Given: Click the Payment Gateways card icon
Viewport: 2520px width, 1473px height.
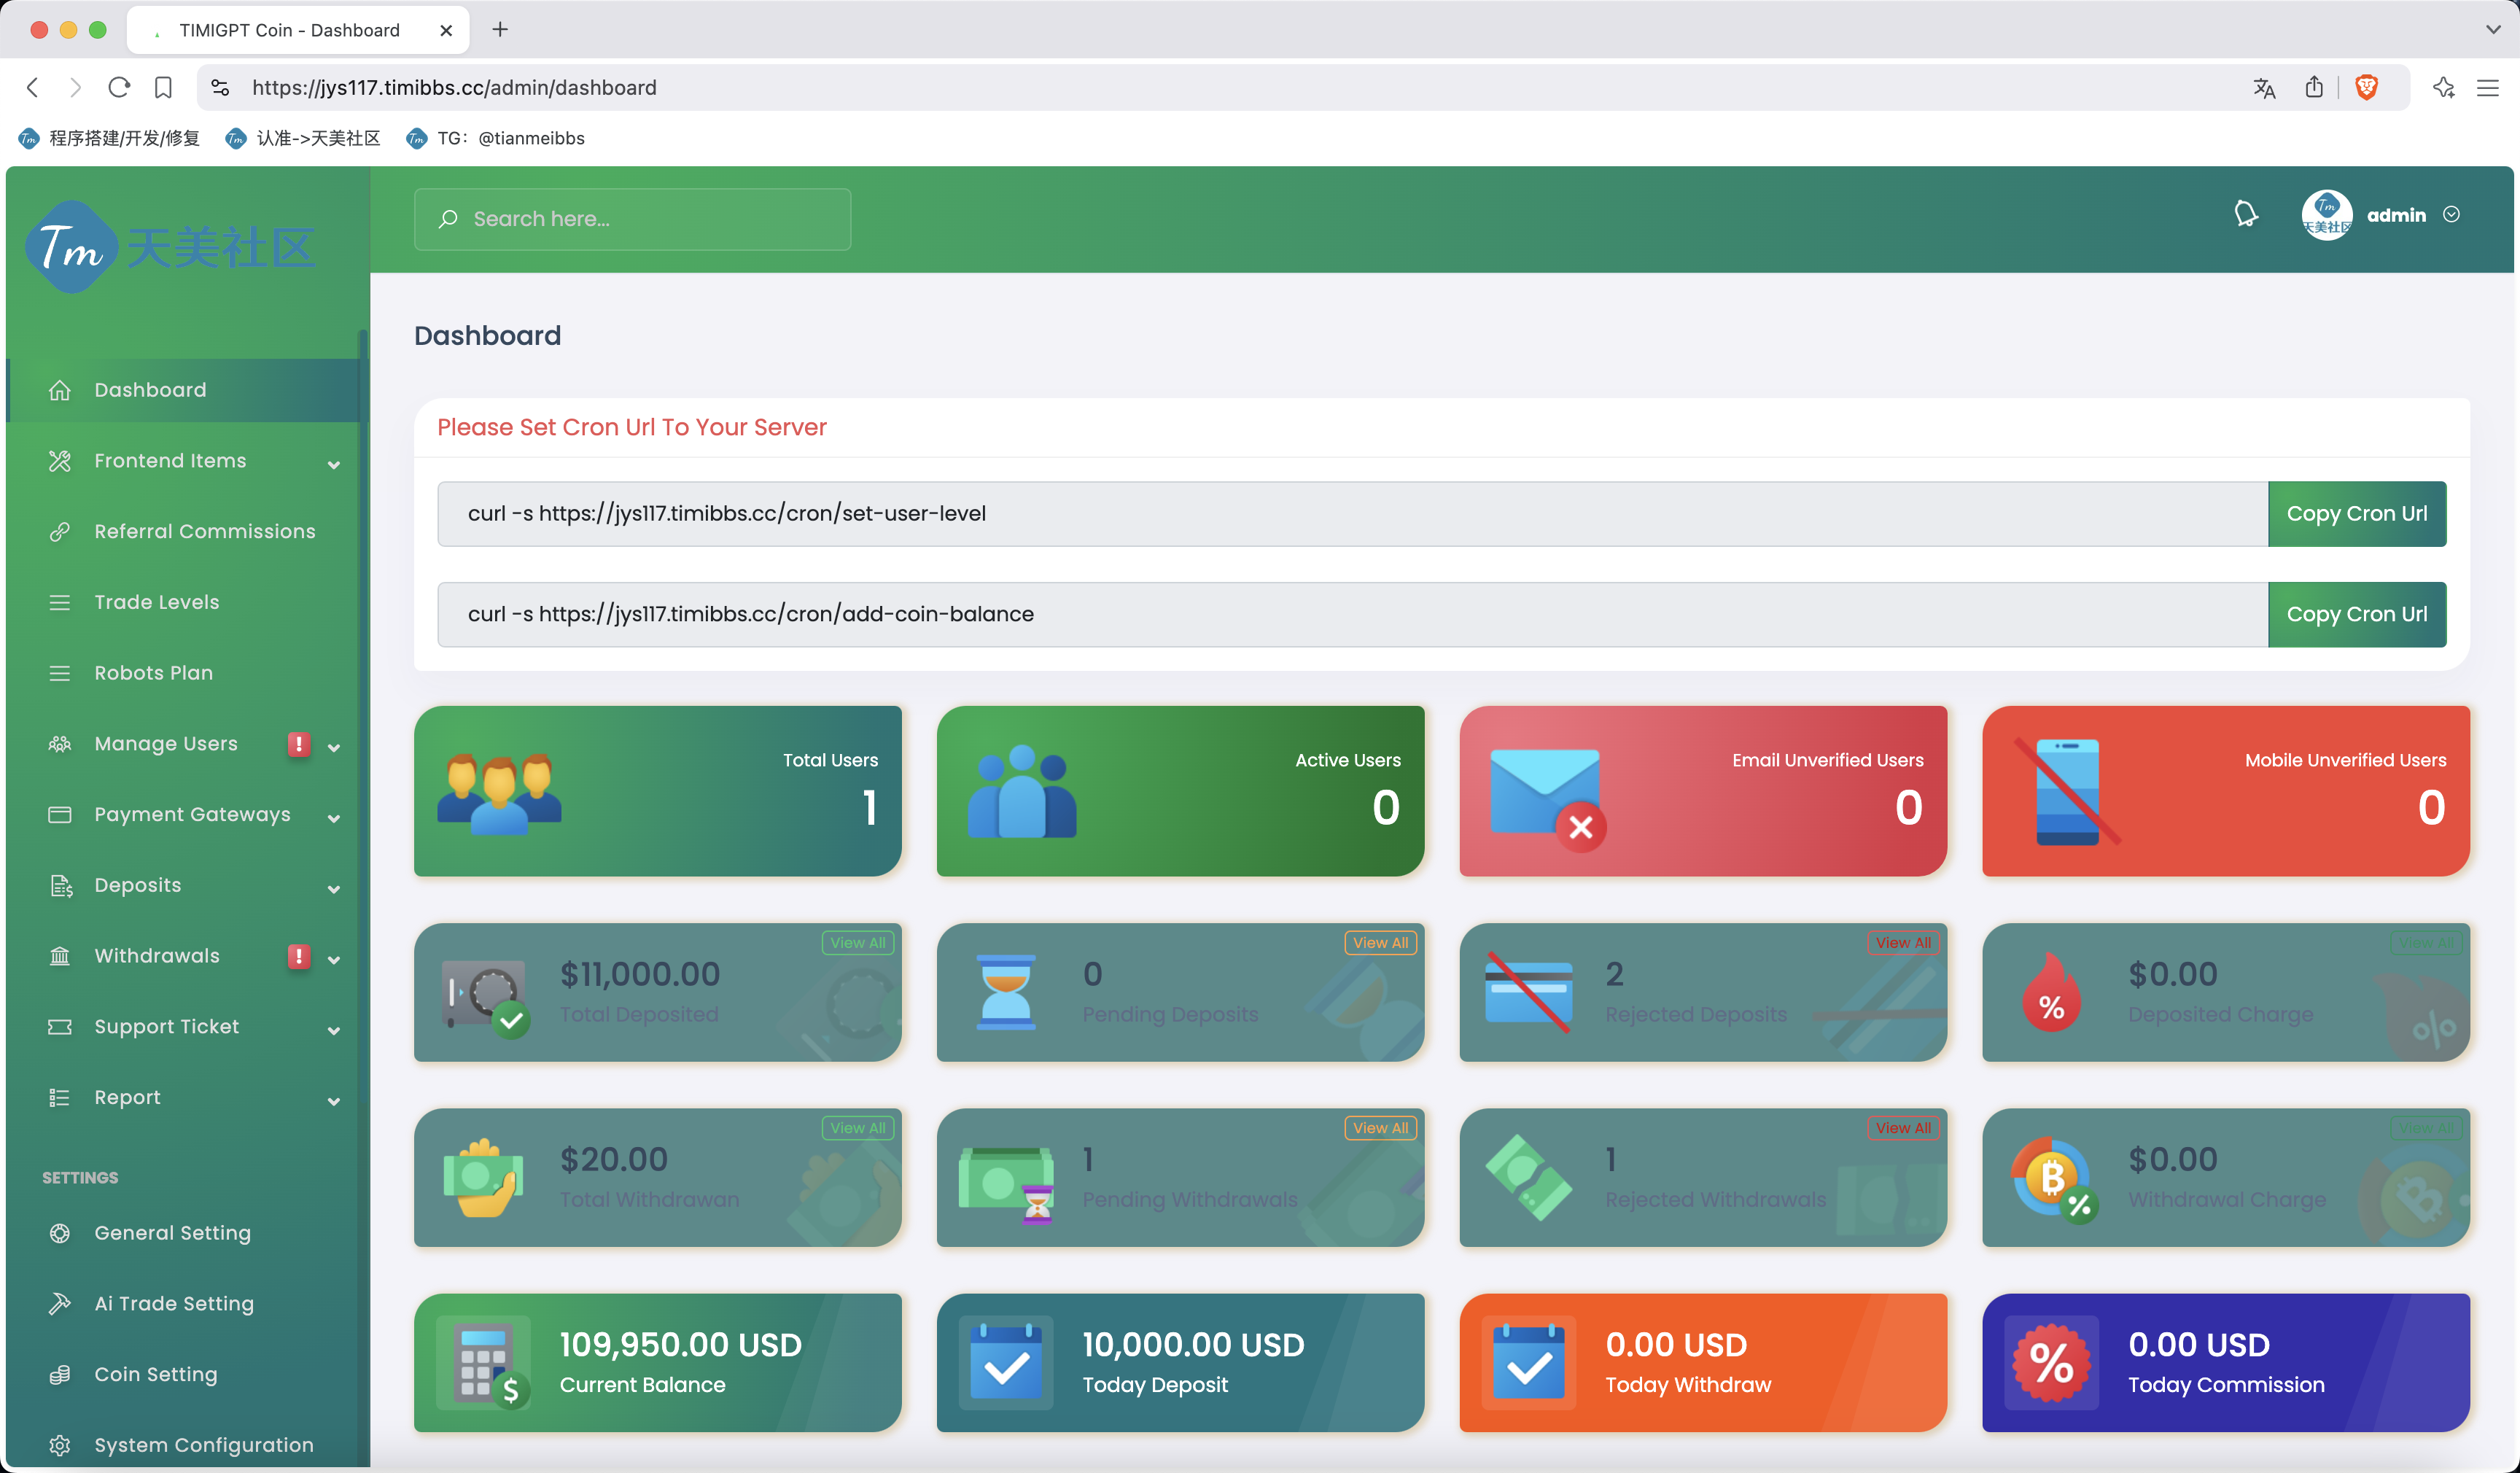Looking at the screenshot, I should click(60, 815).
